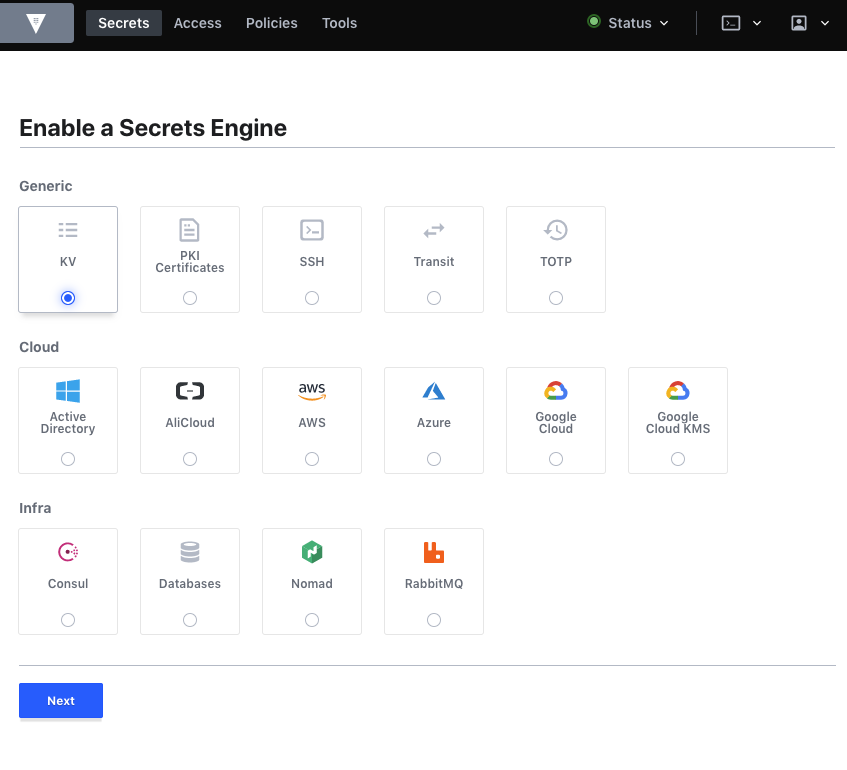Expand the Status dropdown chevron

pos(664,23)
